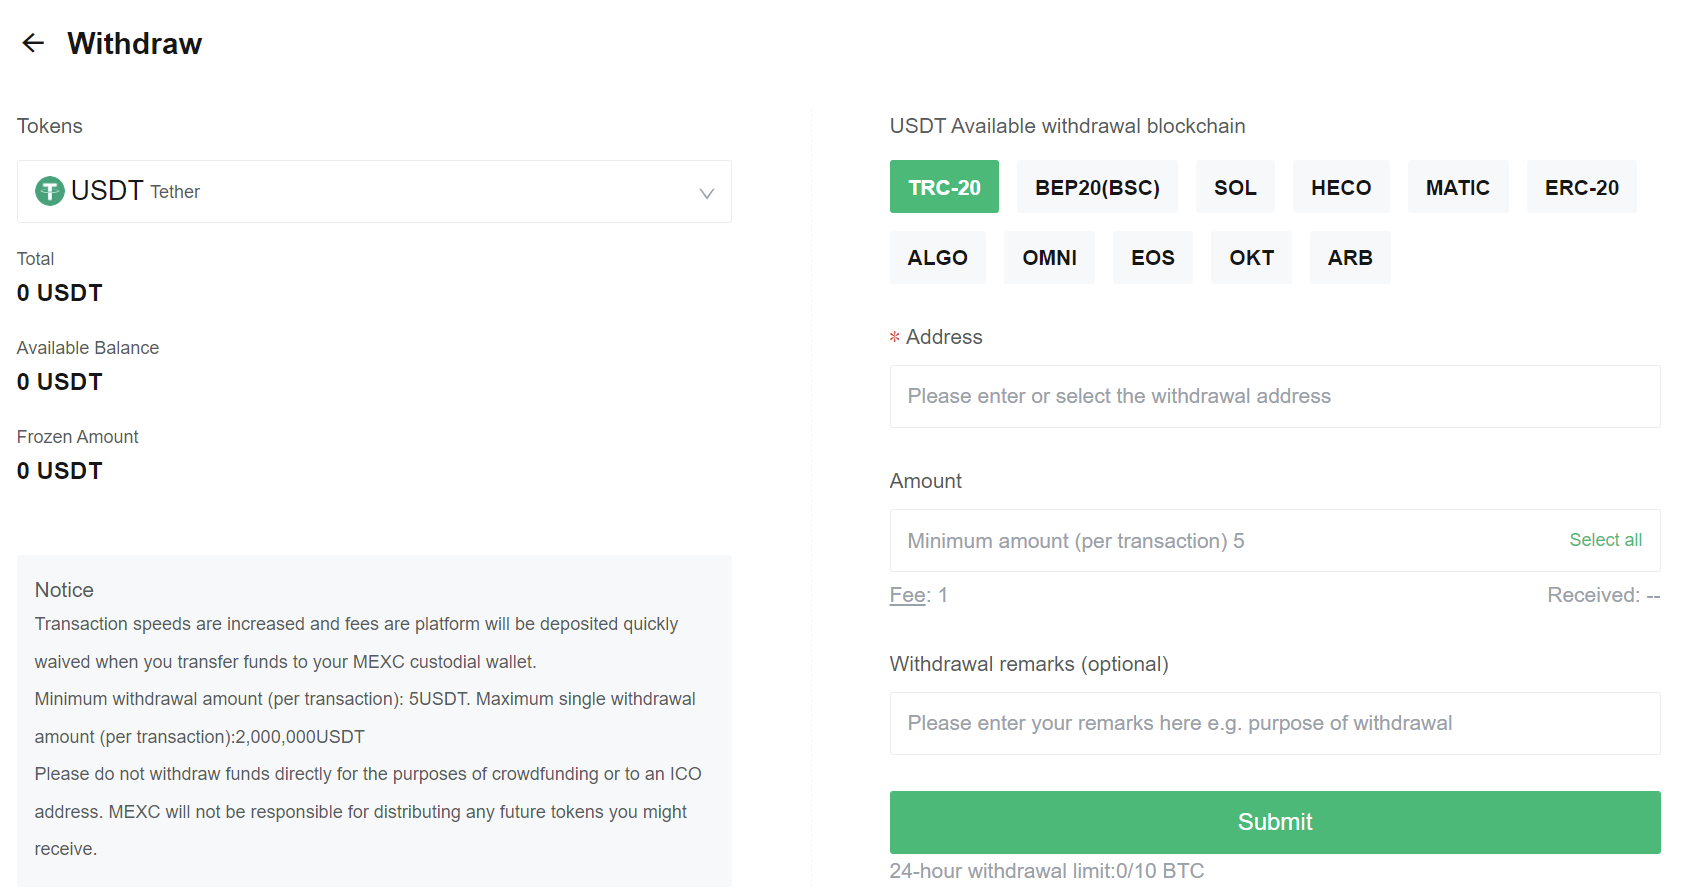
Task: Pick OMNI as withdrawal blockchain
Action: point(1048,258)
